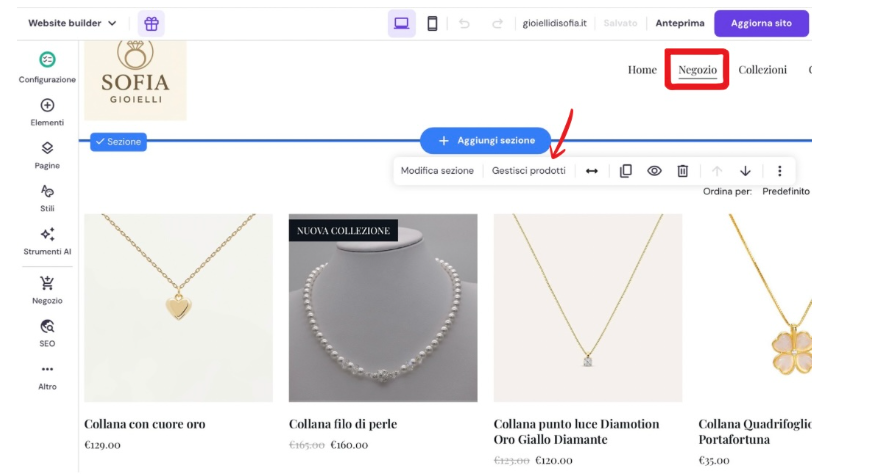Screen dimensions: 878x474
Task: Open the Anteprima preview link
Action: pos(680,23)
